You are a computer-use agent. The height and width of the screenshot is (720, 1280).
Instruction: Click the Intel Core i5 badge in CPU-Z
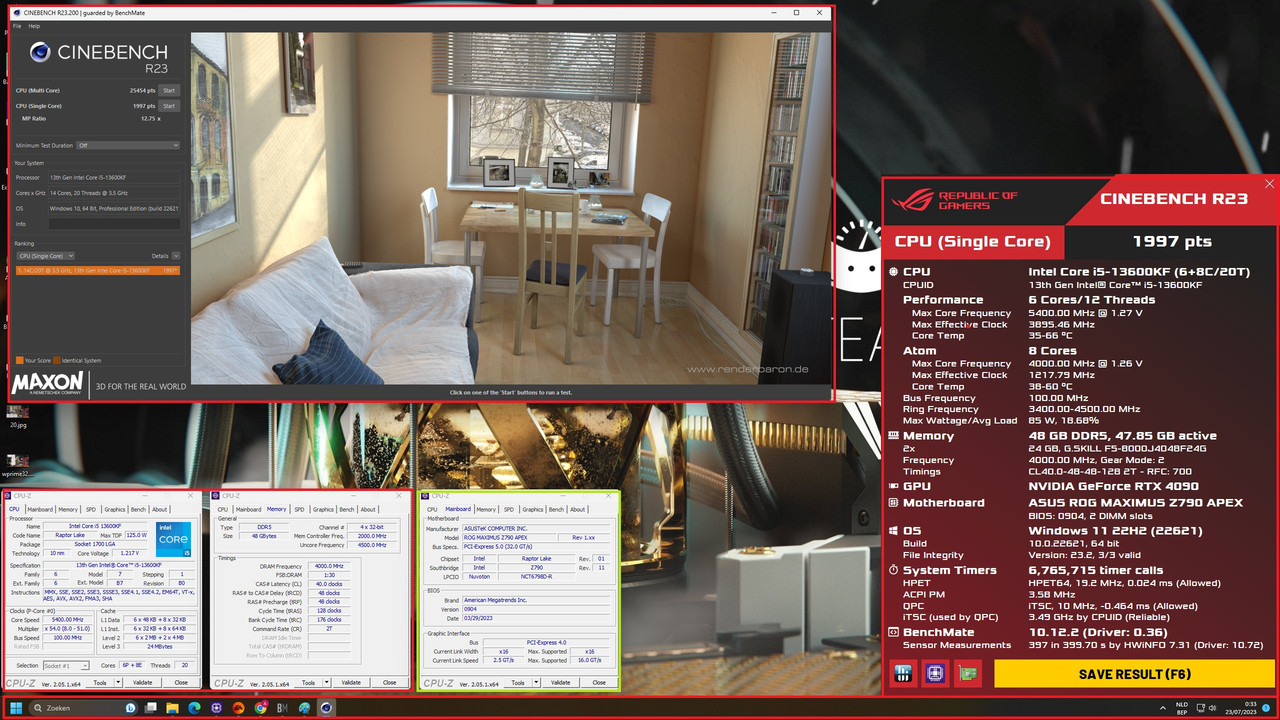pos(173,539)
